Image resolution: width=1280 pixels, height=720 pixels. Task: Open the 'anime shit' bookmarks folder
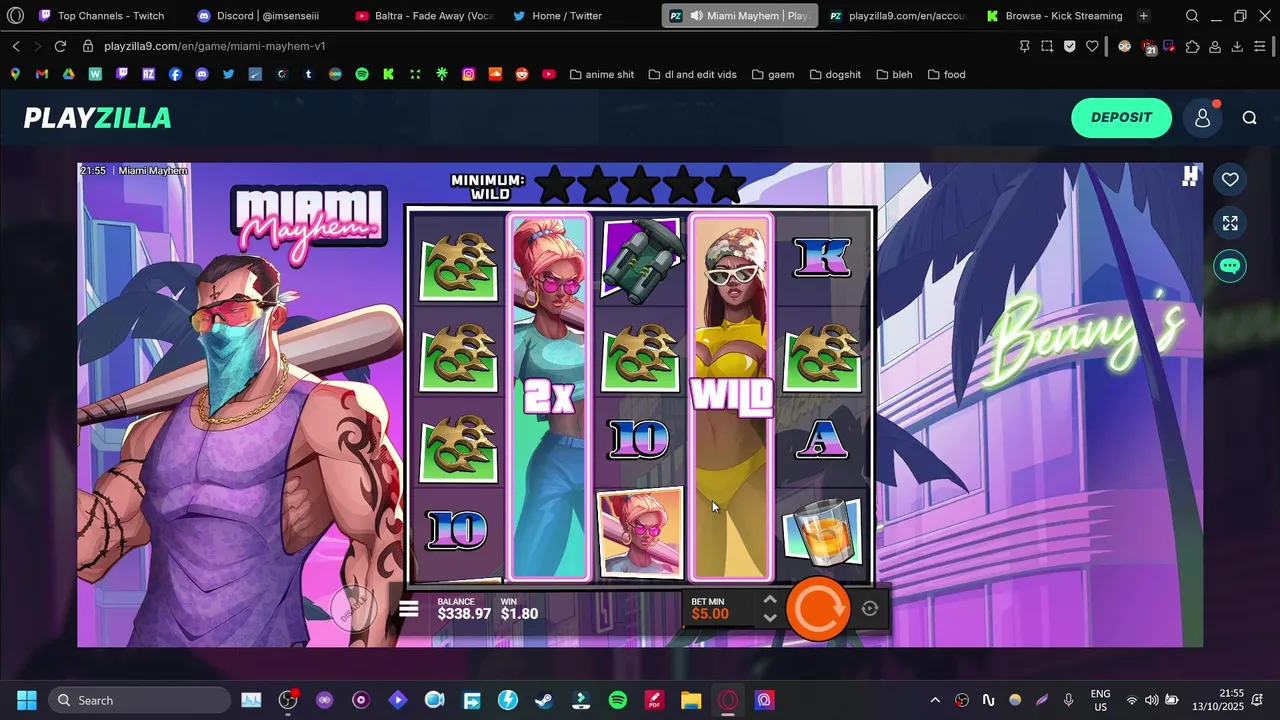coord(601,74)
